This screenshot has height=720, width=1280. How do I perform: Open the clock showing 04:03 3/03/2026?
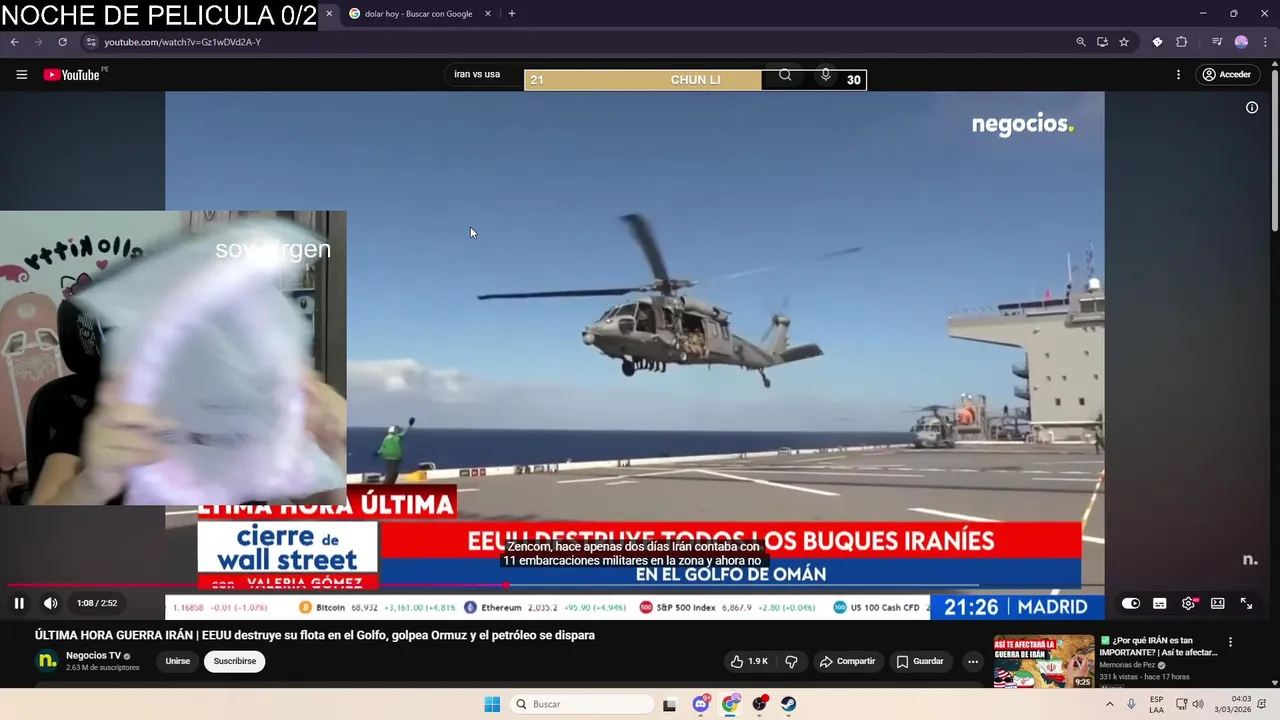(x=1232, y=704)
